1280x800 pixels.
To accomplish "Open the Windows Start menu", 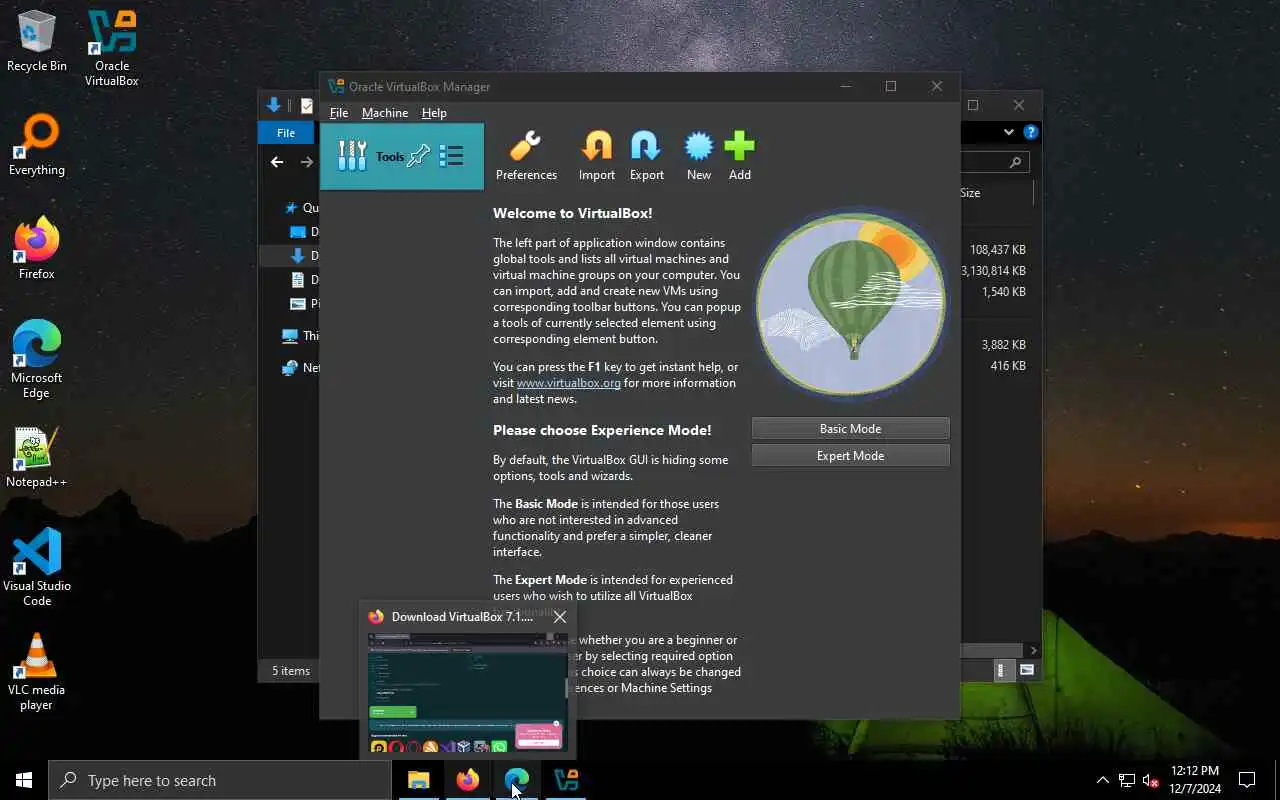I will coord(24,780).
